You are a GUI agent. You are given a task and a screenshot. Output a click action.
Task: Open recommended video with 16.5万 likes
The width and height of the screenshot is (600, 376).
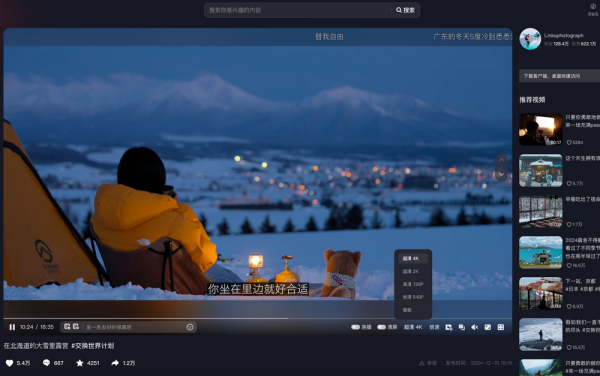[540, 252]
